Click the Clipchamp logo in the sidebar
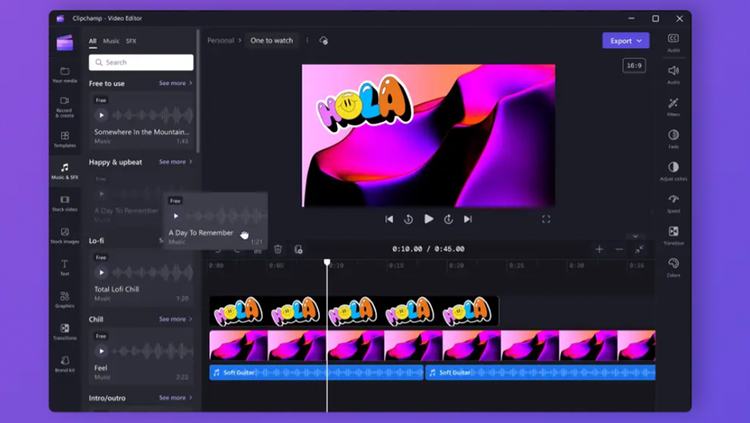 tap(65, 43)
